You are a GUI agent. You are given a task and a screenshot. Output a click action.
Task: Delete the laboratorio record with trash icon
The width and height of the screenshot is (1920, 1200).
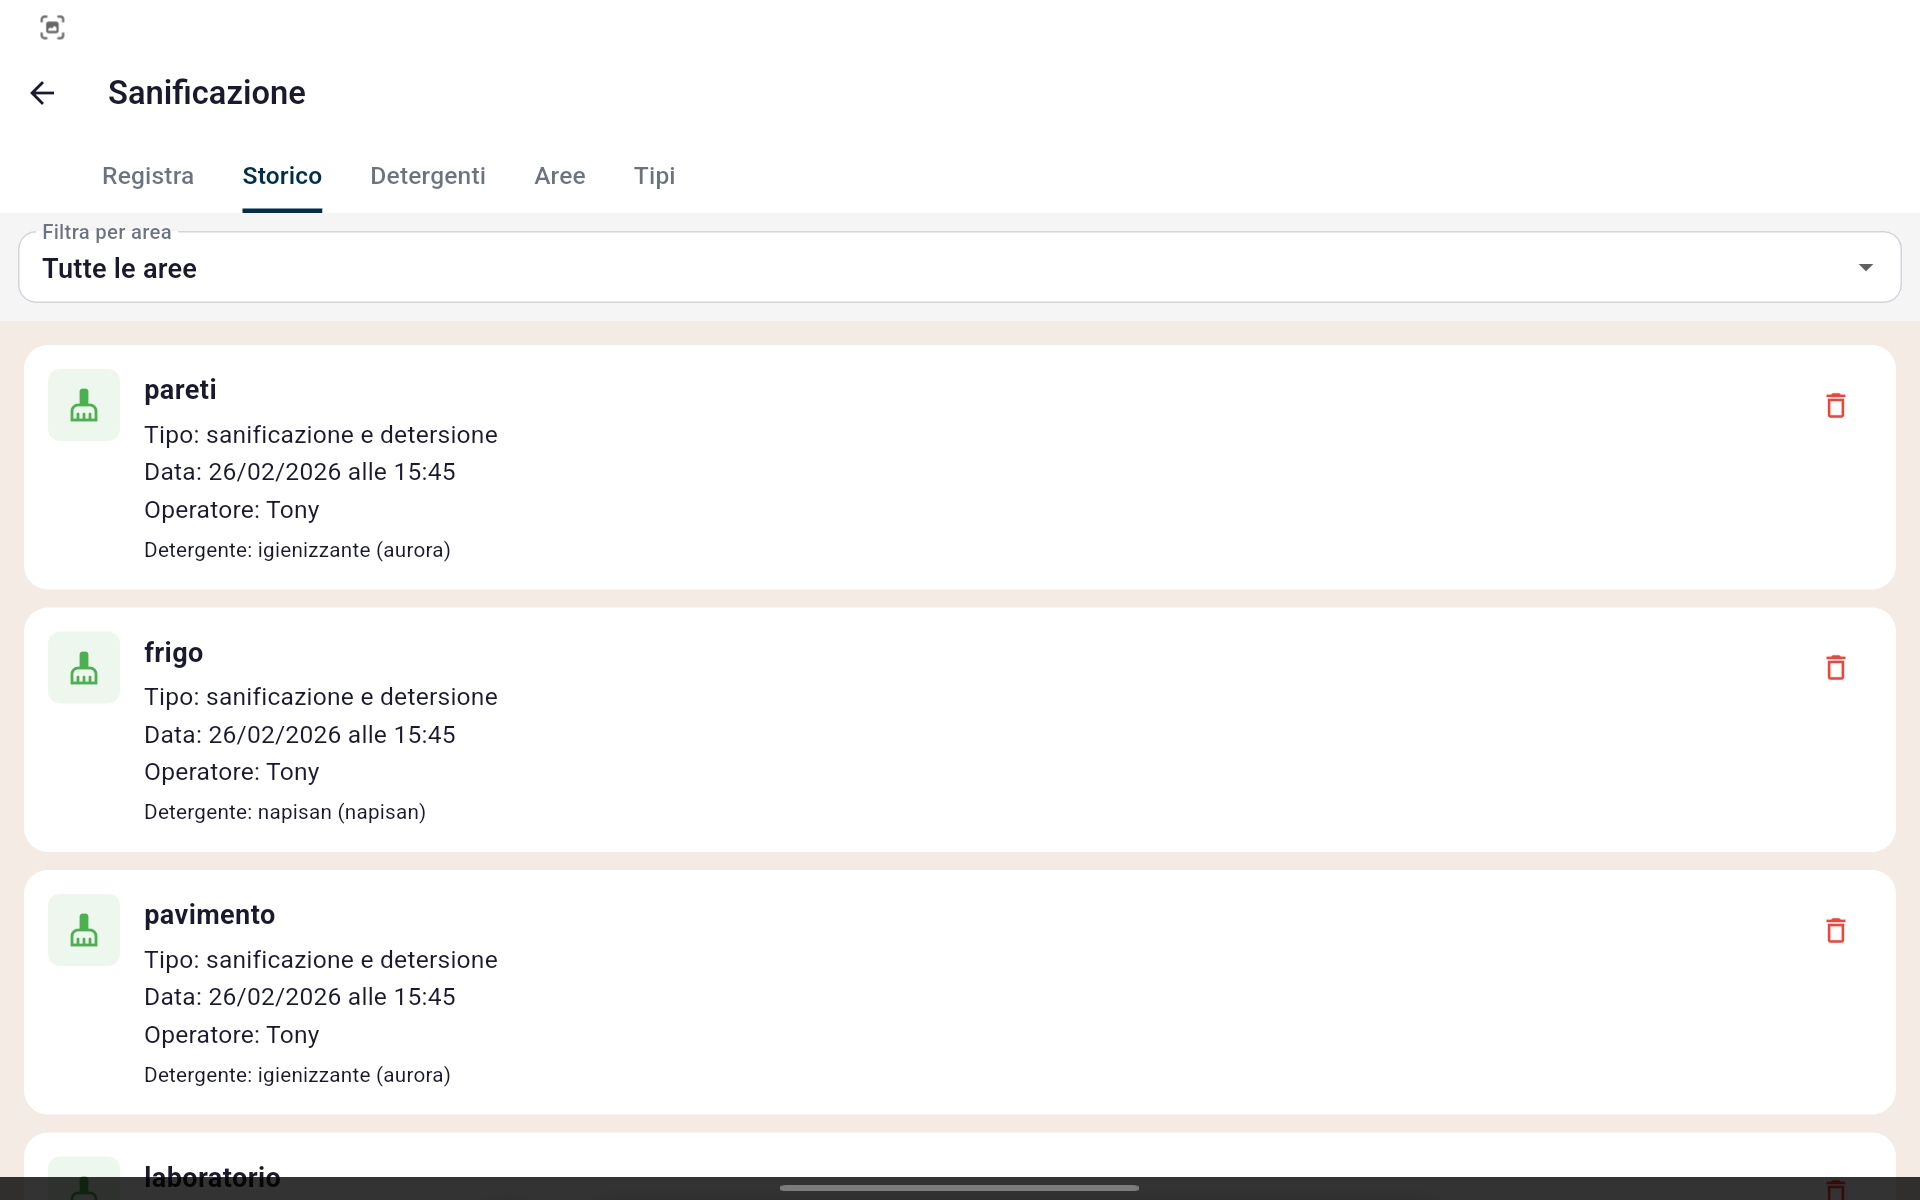pos(1835,1188)
